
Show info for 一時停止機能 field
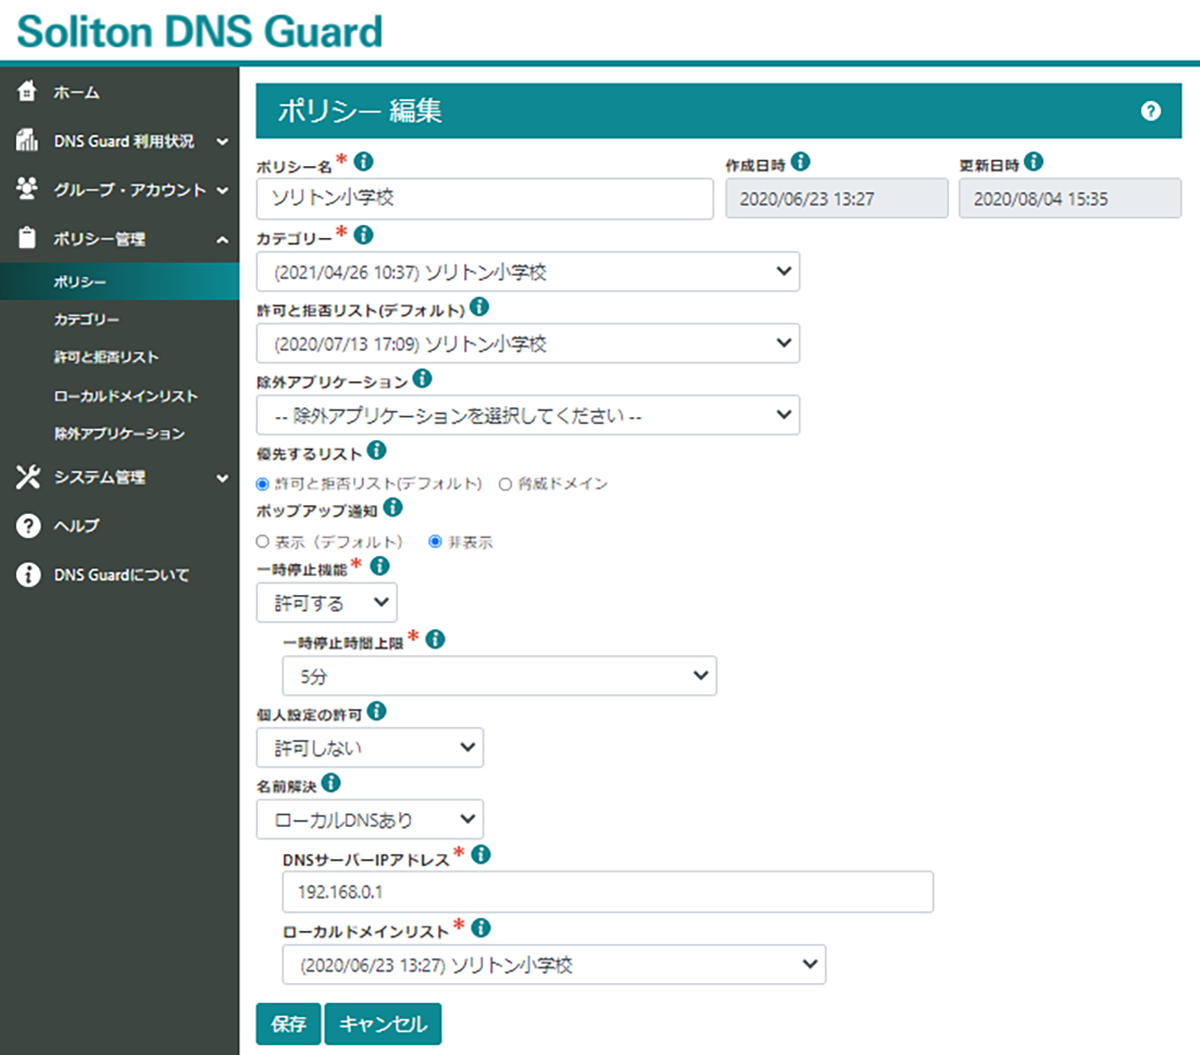tap(380, 566)
